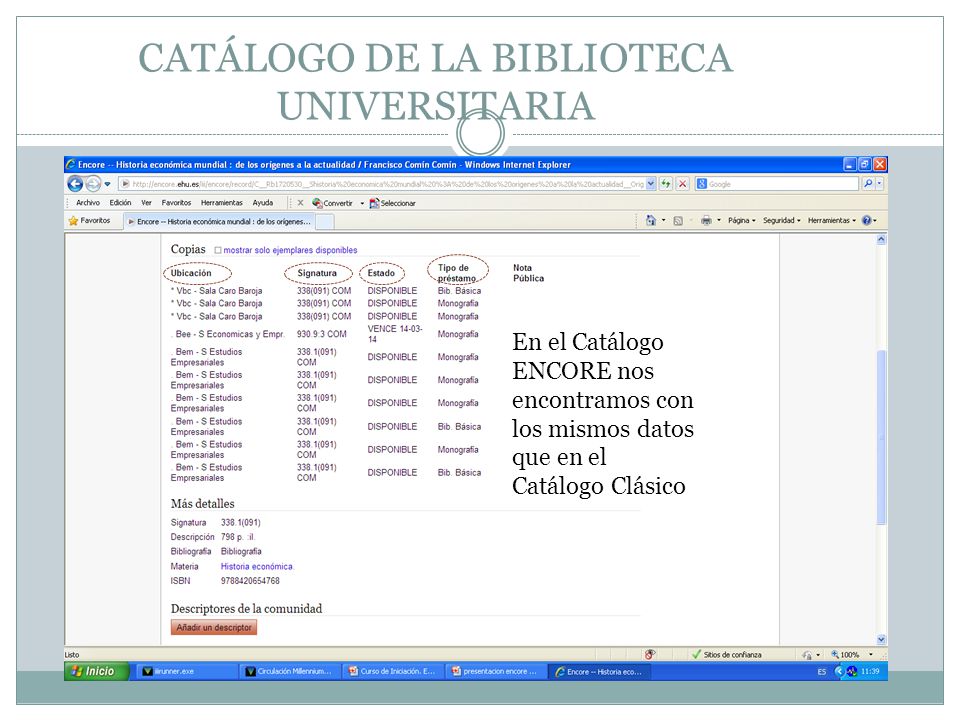The height and width of the screenshot is (720, 960).
Task: Click the Ubicación column header
Action: coord(191,273)
